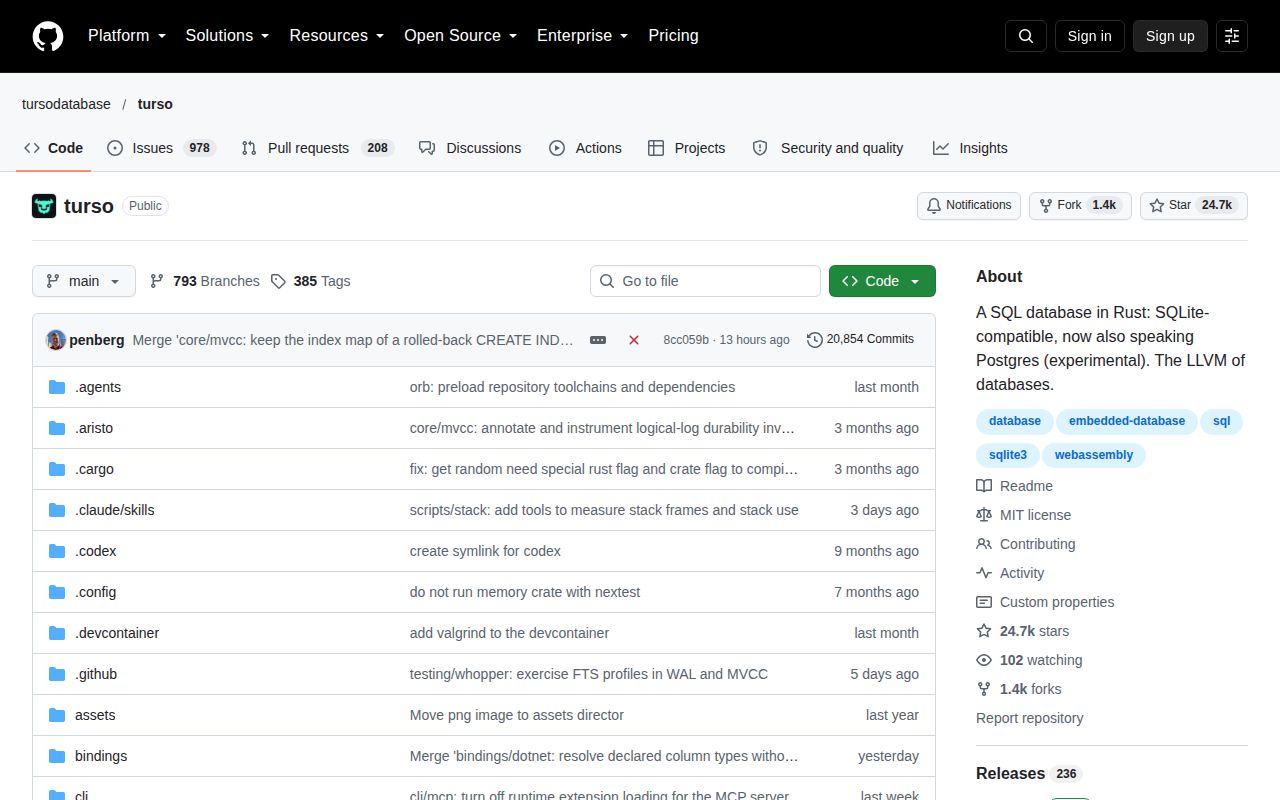
Task: Click the Go to file search field
Action: [705, 281]
